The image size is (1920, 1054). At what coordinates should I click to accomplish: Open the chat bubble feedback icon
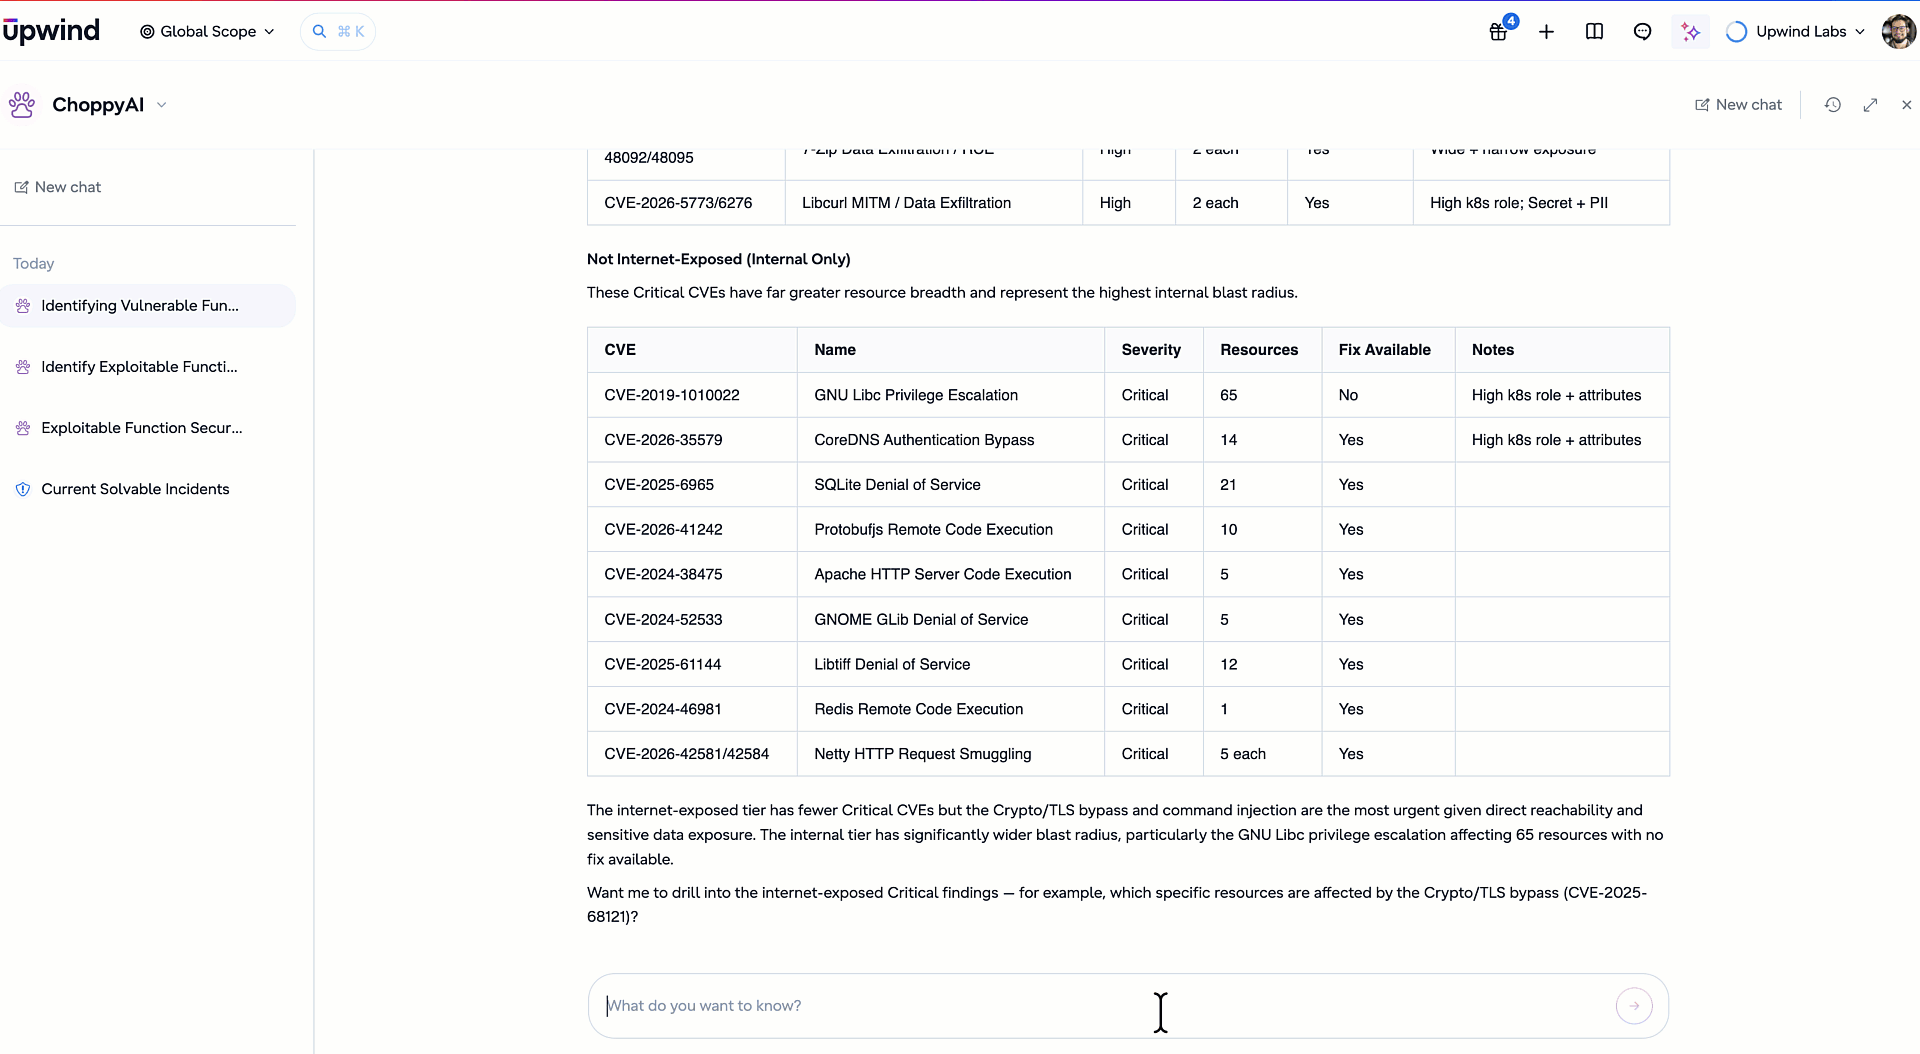1642,32
